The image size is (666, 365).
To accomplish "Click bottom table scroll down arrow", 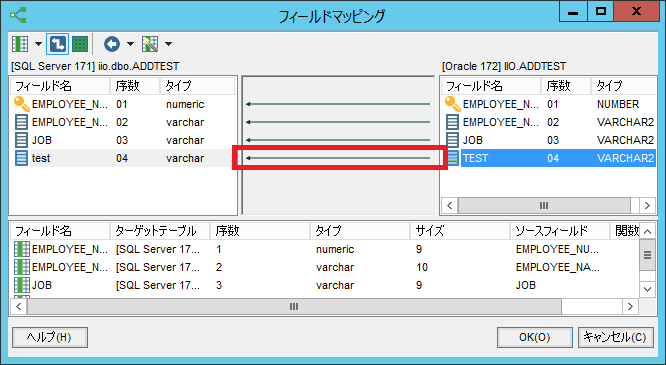I will coord(647,289).
